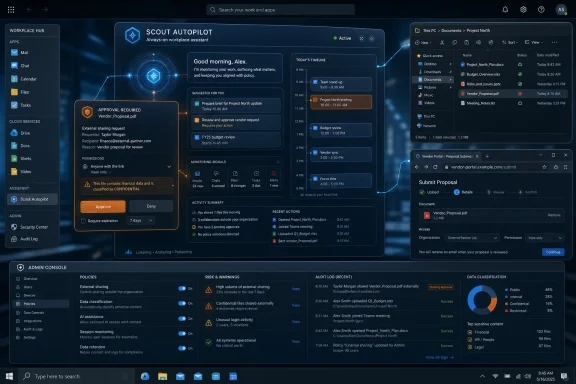Open the taskbar notification center icon
This screenshot has width=576, height=384.
point(564,376)
